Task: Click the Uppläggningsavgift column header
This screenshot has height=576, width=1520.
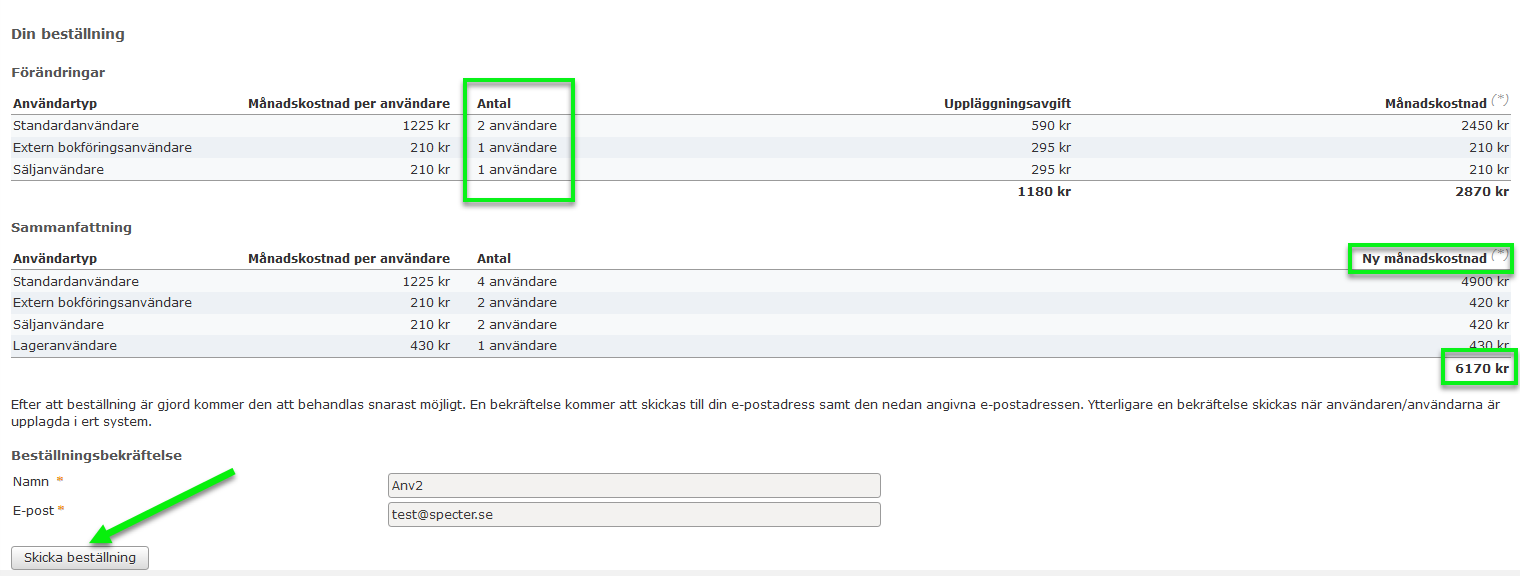Action: (x=1007, y=104)
